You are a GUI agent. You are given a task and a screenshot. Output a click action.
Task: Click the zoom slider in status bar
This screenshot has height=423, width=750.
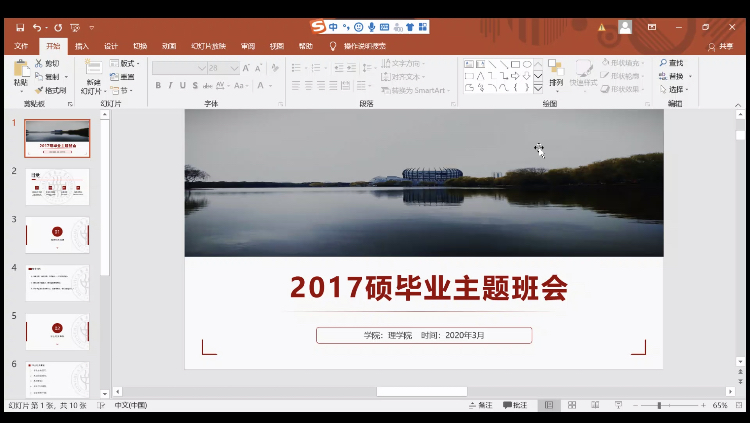(x=658, y=405)
